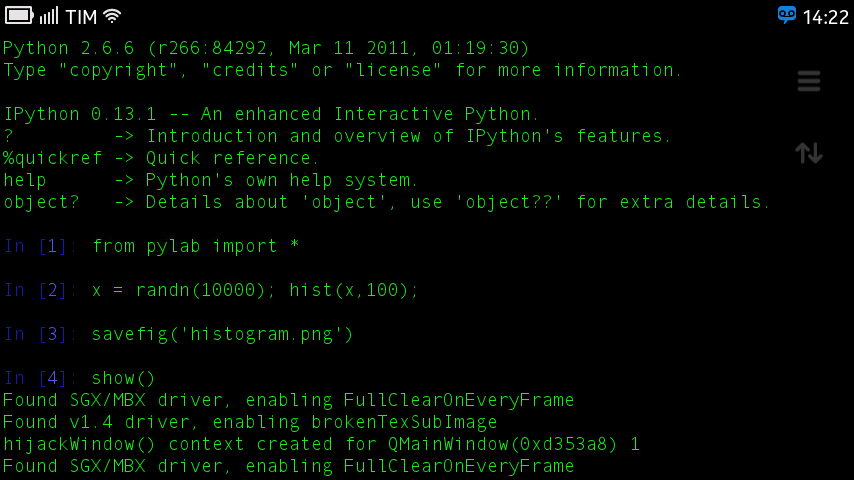Tap the cellular signal bars icon
Image resolution: width=854 pixels, height=480 pixels.
pyautogui.click(x=50, y=16)
